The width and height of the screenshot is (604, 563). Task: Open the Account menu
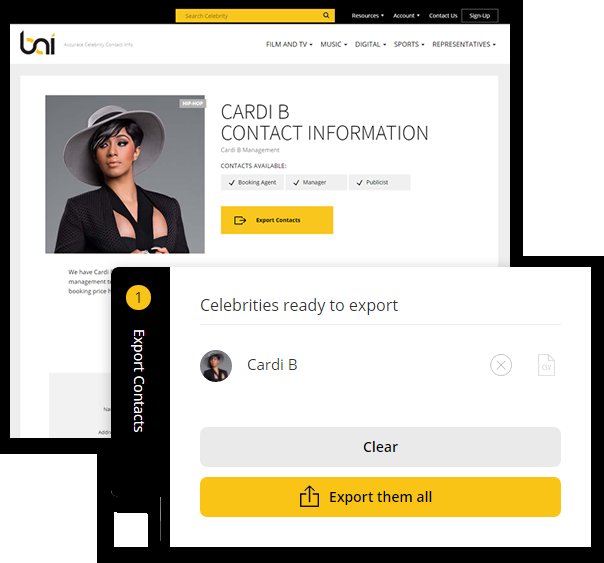coord(406,16)
